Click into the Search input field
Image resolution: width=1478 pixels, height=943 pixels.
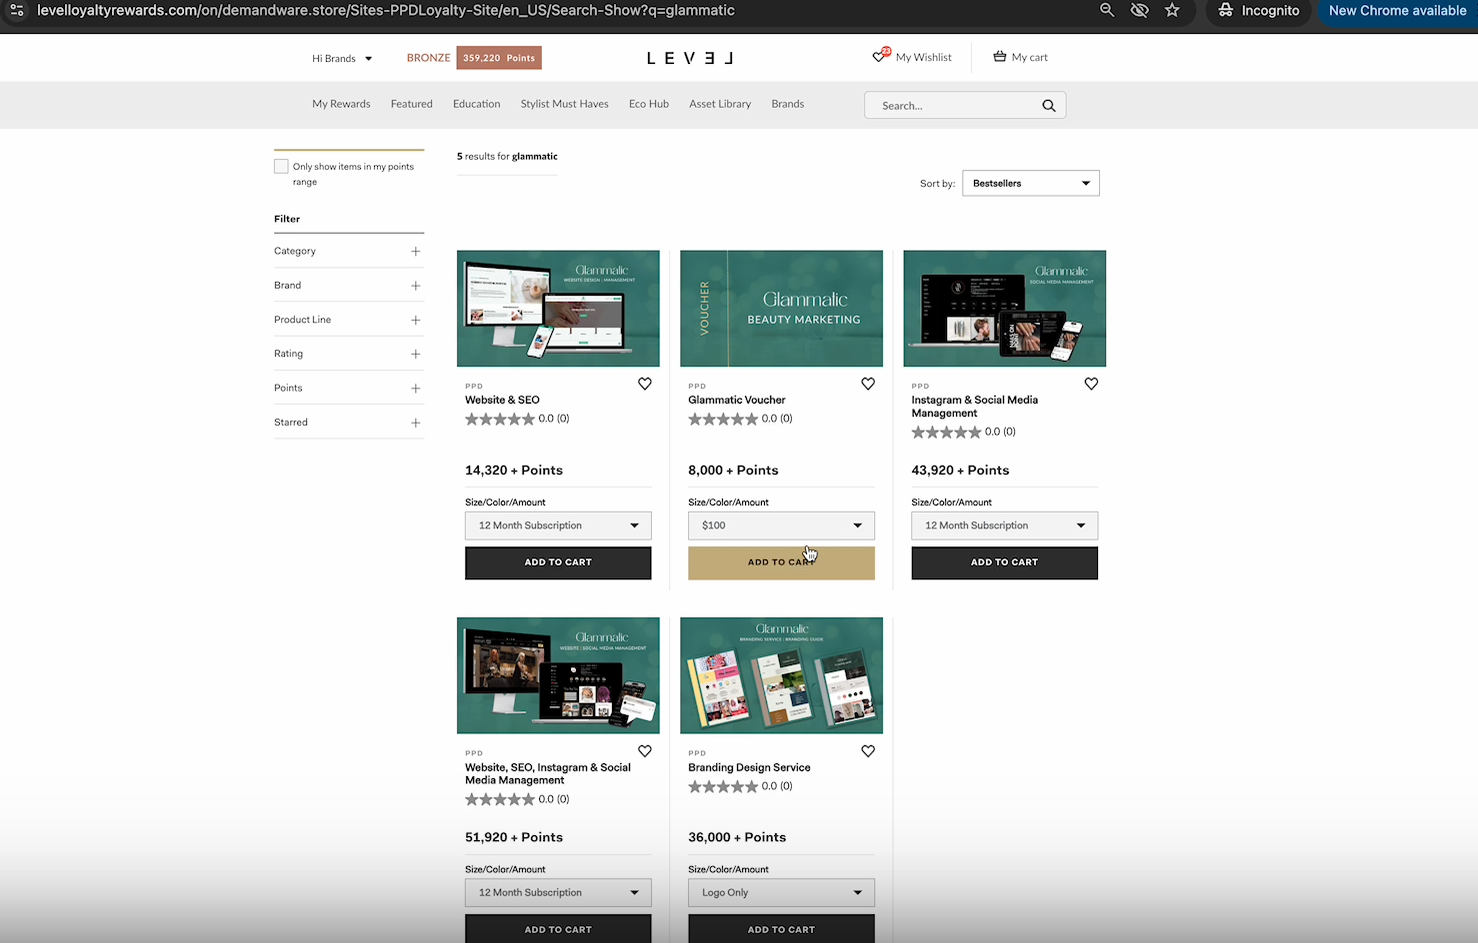pyautogui.click(x=950, y=106)
